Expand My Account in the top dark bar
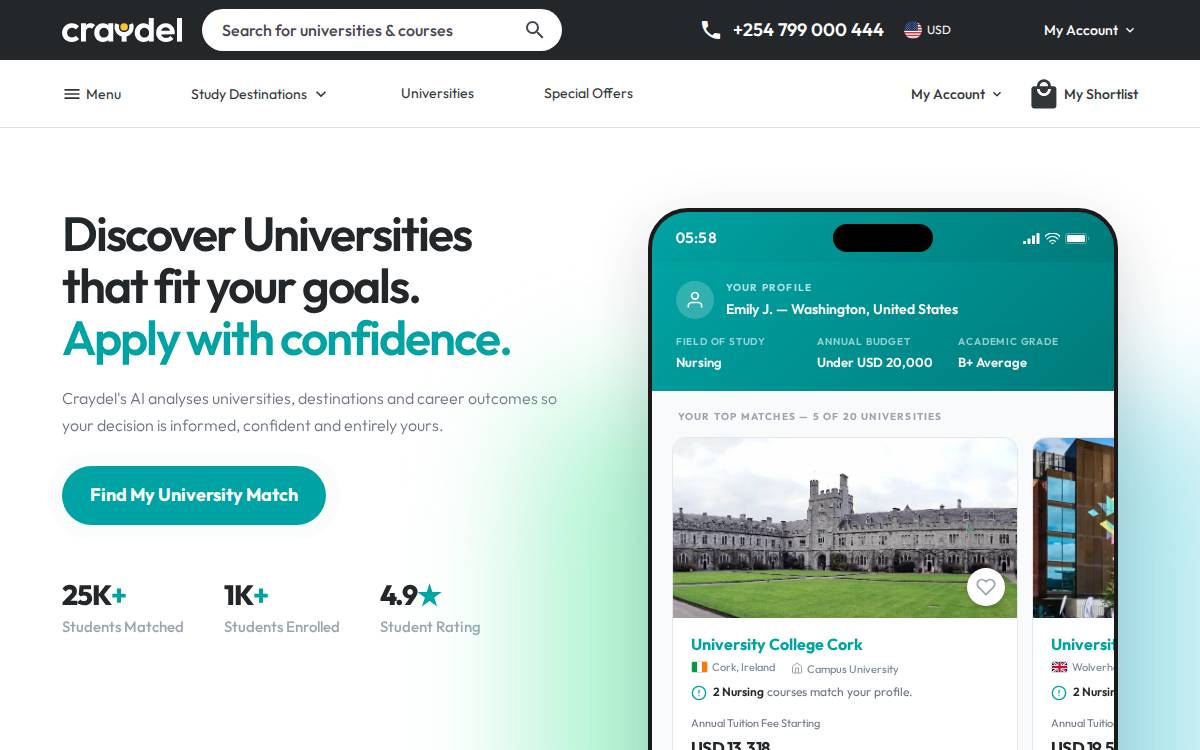Image resolution: width=1200 pixels, height=750 pixels. (x=1089, y=30)
